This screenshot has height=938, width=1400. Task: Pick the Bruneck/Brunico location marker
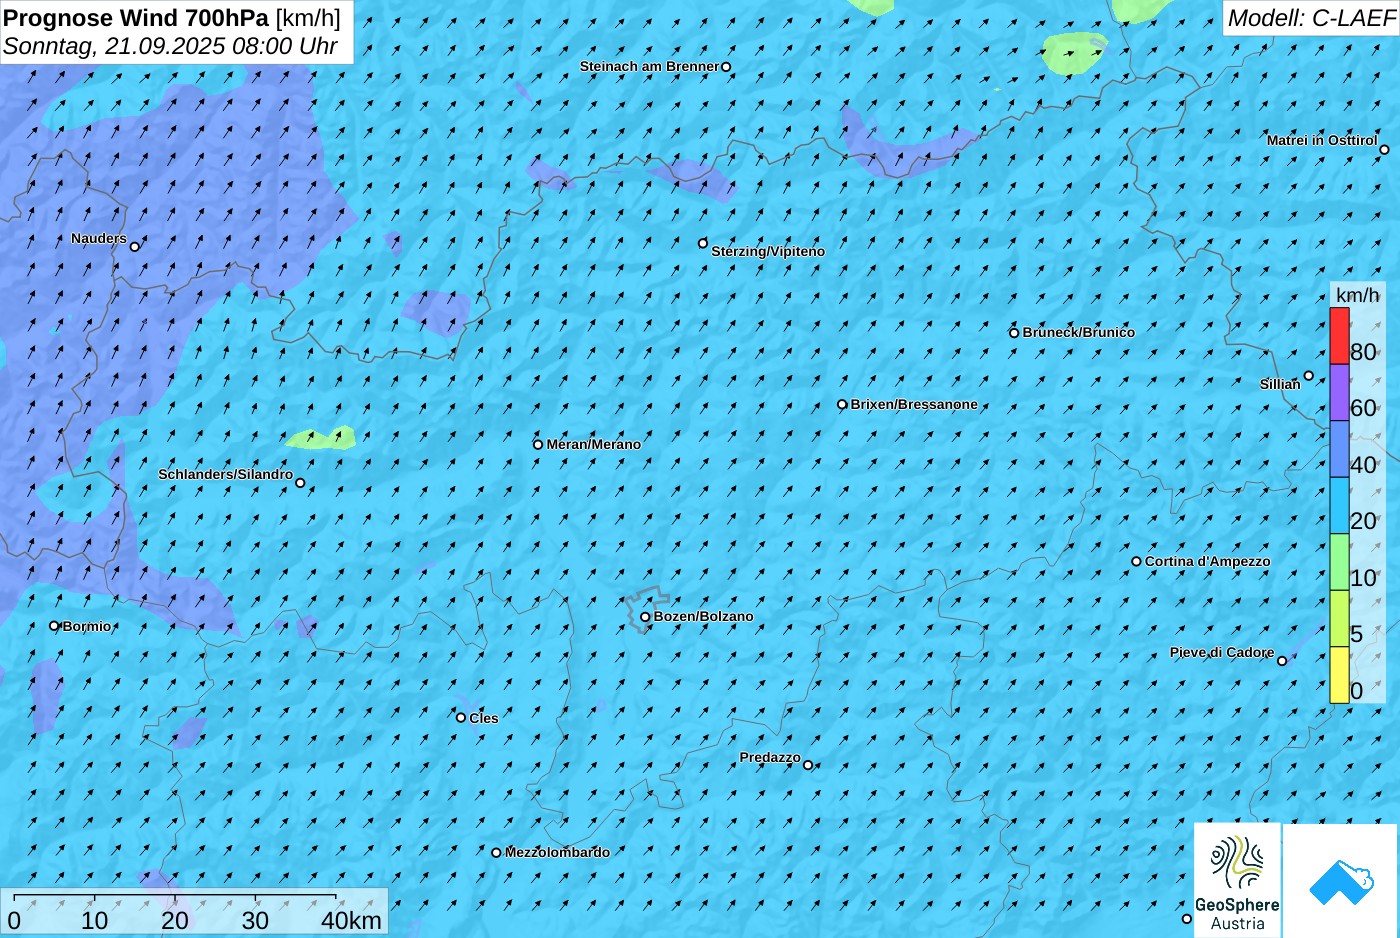pos(1014,333)
